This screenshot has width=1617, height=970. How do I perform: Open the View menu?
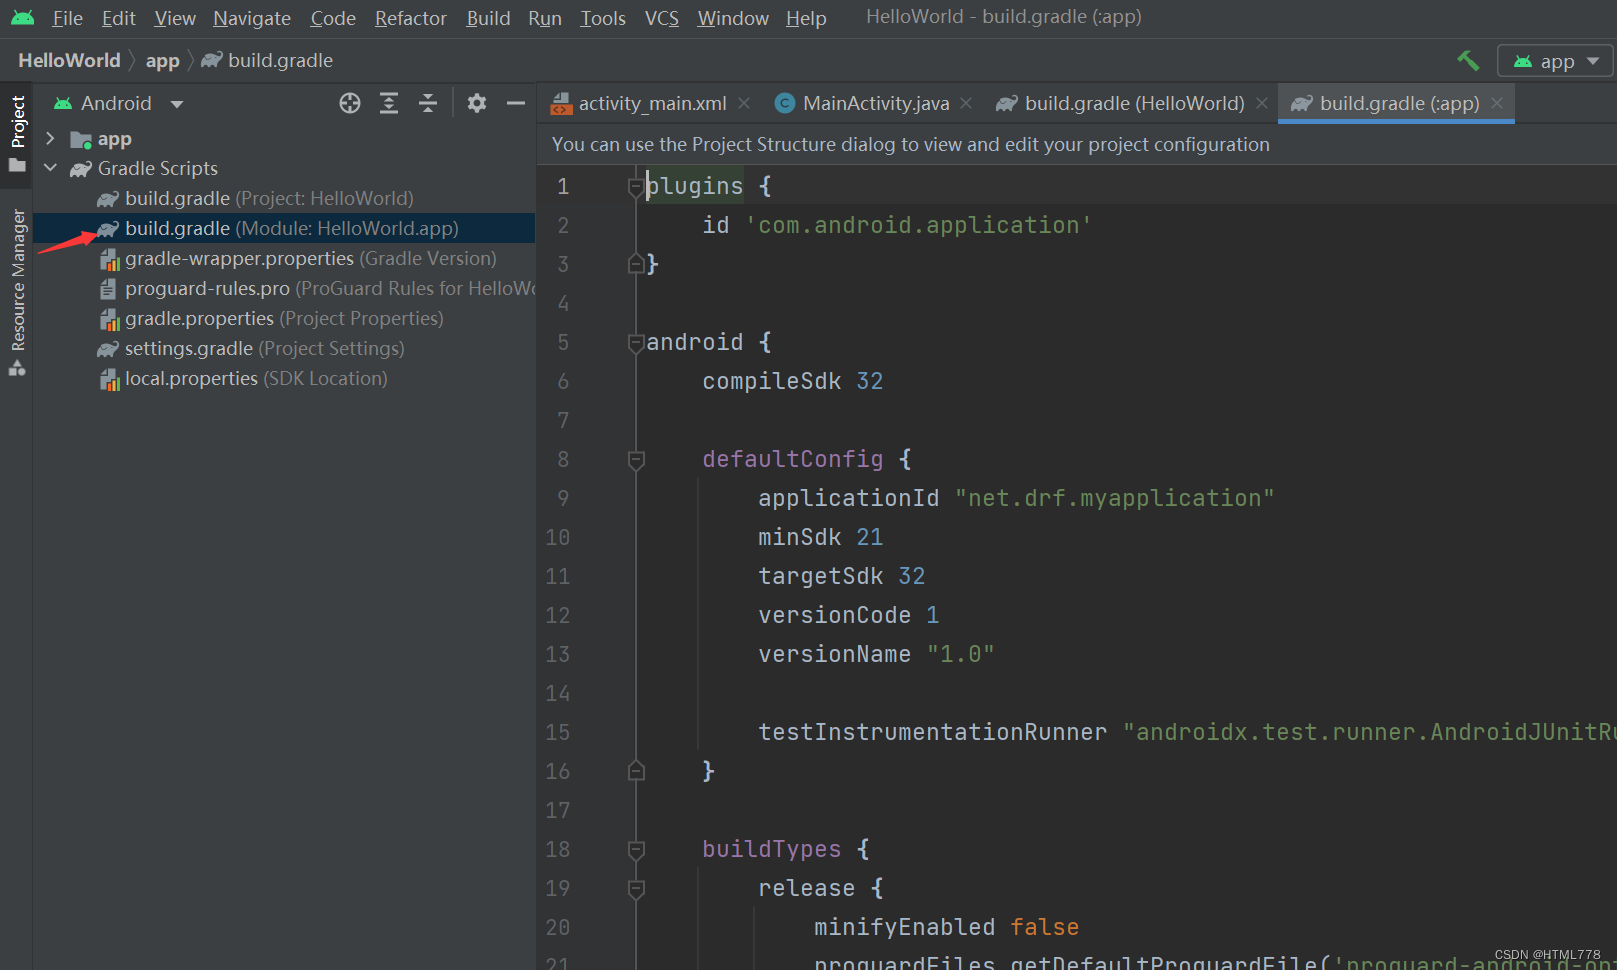[x=175, y=18]
